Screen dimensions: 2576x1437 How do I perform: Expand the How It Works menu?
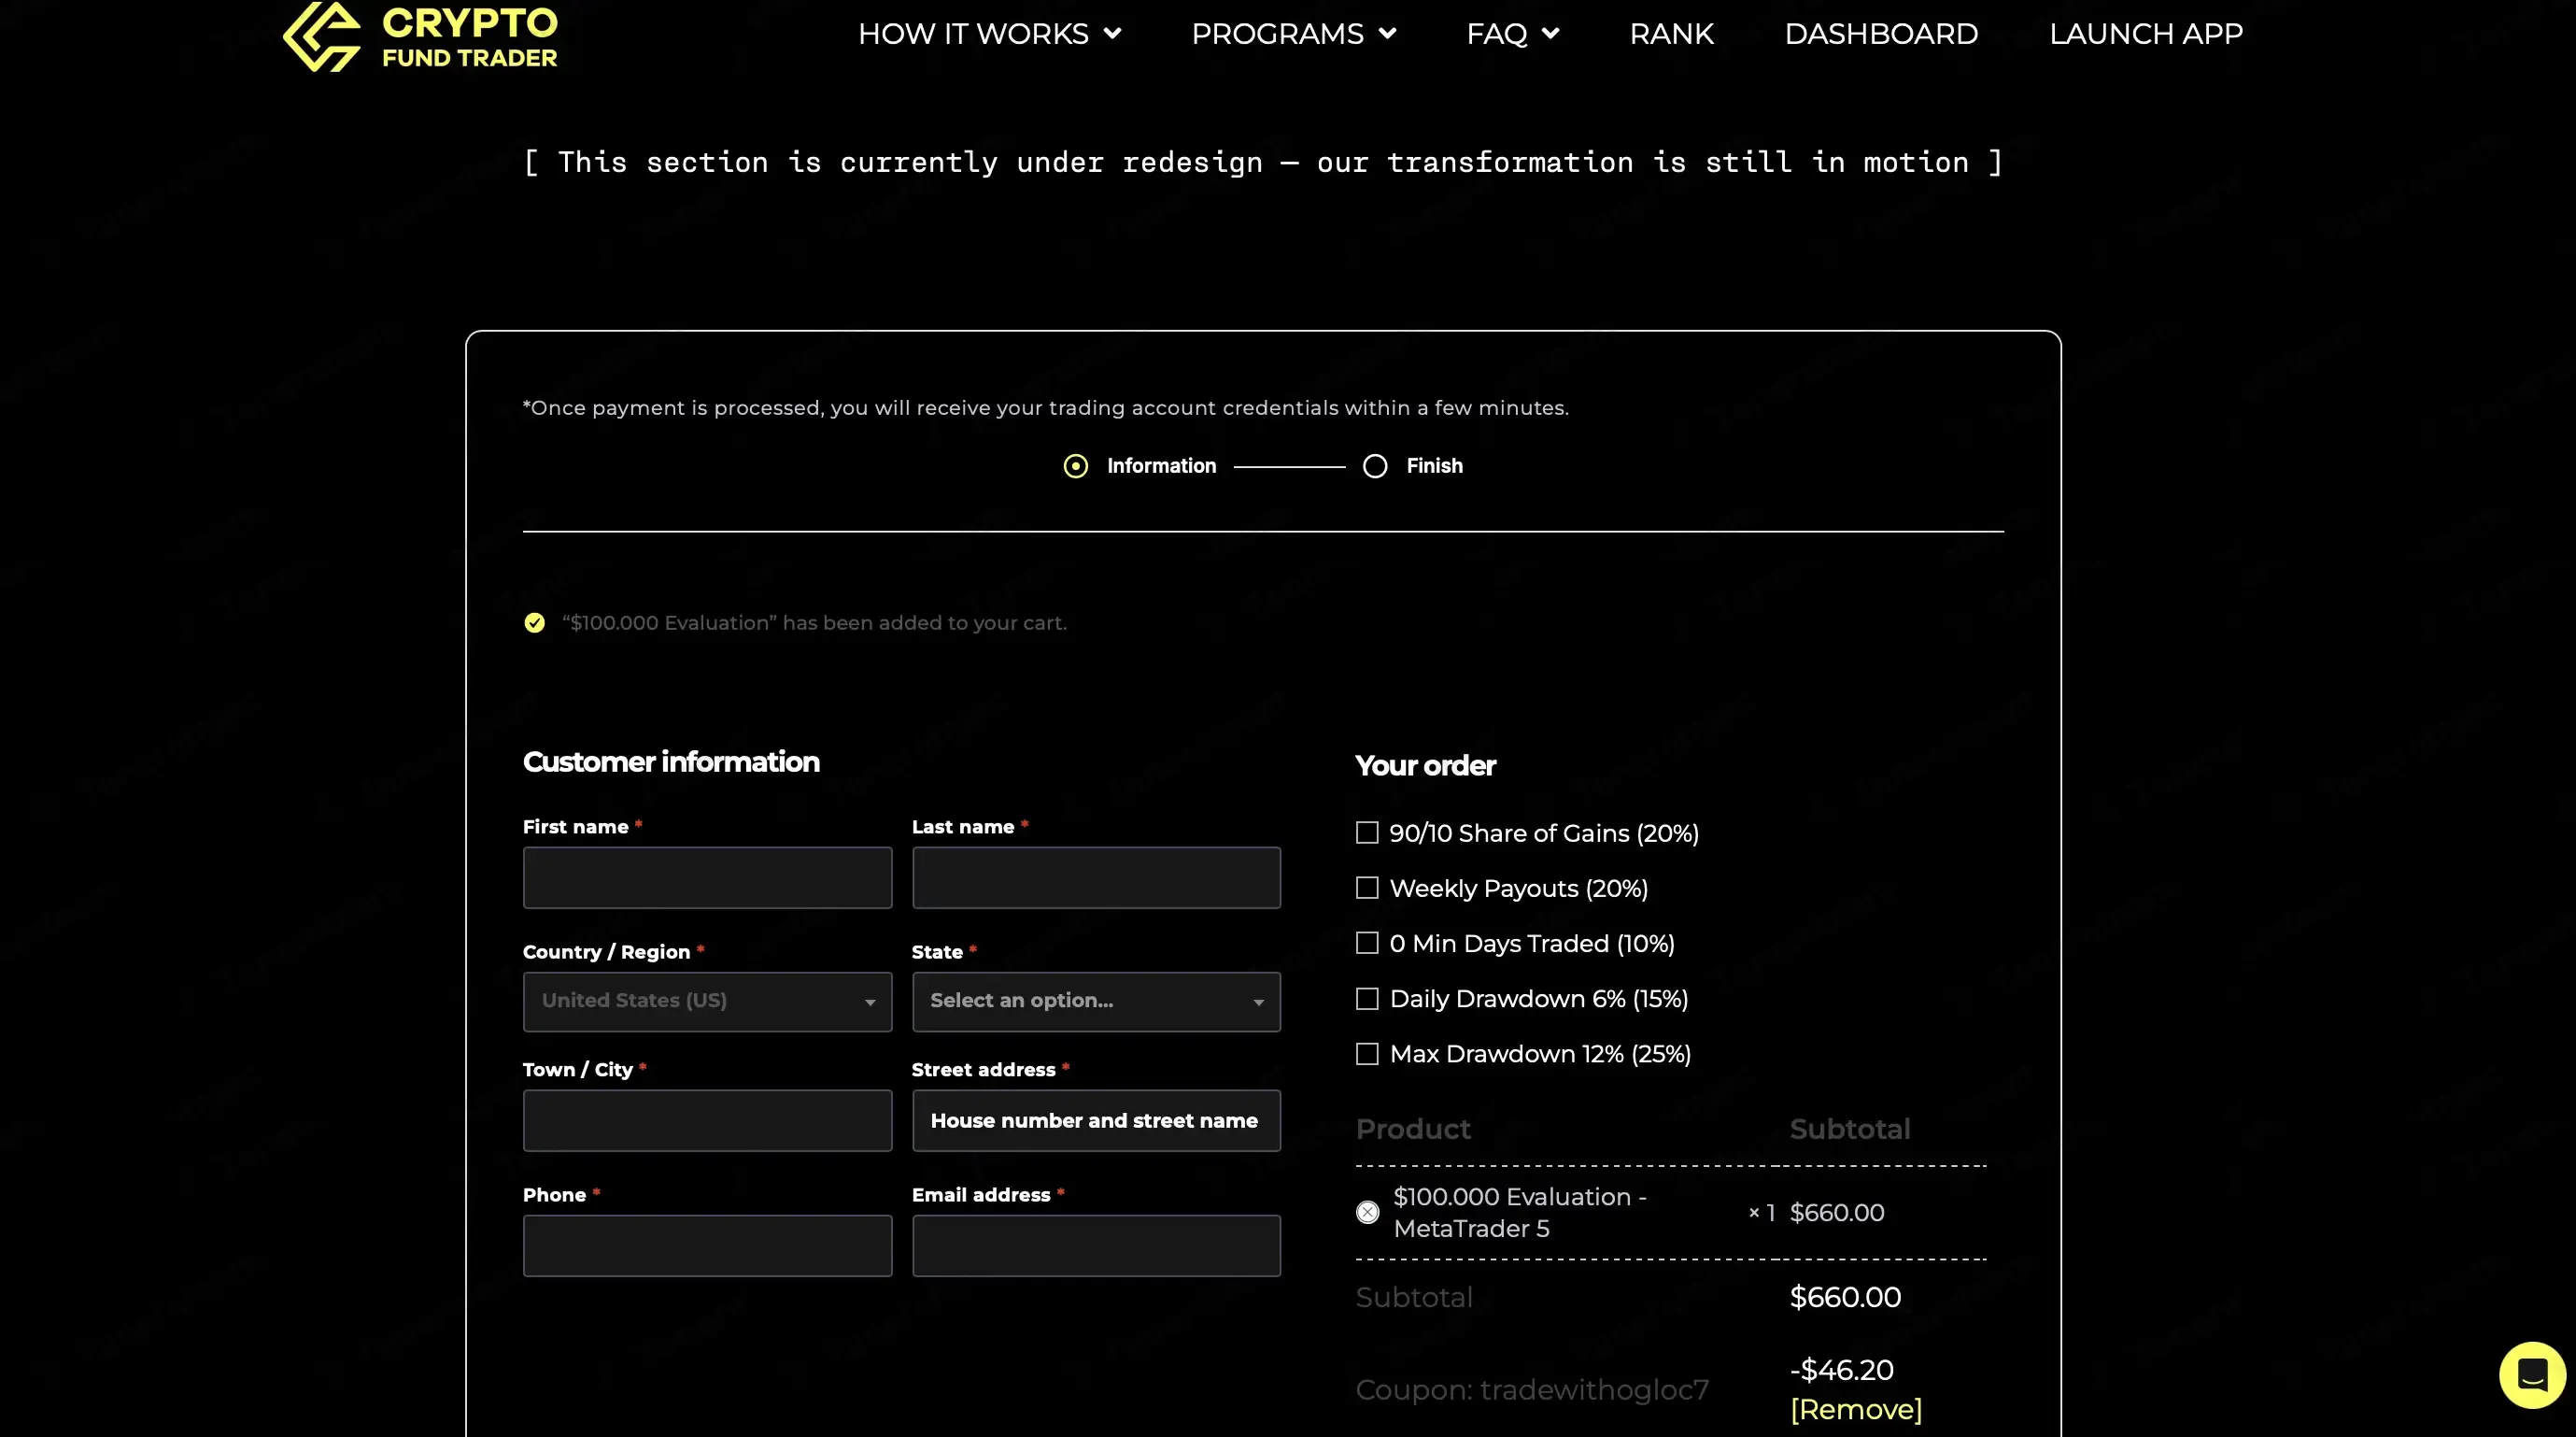click(x=988, y=34)
